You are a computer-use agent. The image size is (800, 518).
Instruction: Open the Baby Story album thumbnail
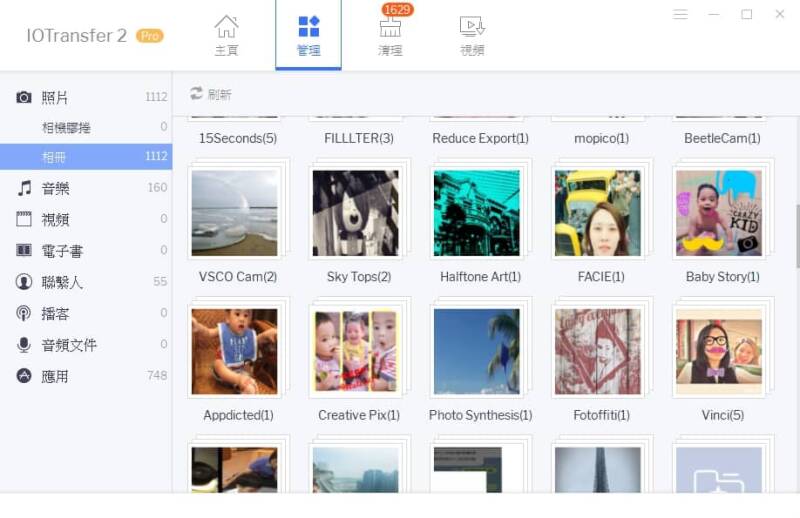pos(719,213)
